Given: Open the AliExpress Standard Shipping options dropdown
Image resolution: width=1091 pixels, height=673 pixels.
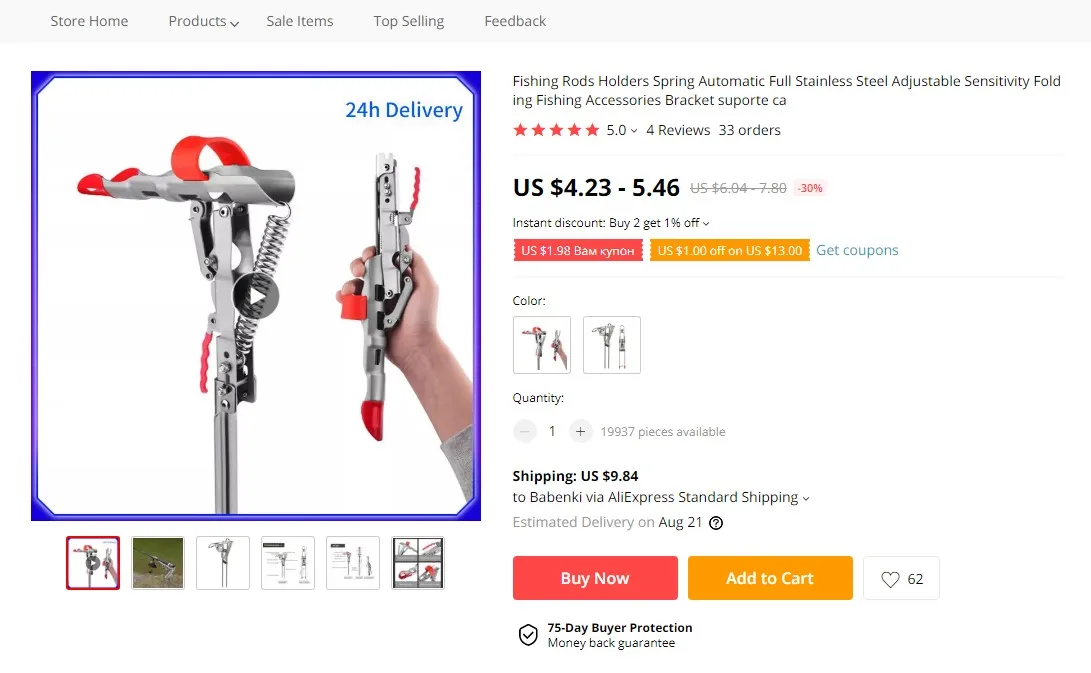Looking at the screenshot, I should 806,498.
